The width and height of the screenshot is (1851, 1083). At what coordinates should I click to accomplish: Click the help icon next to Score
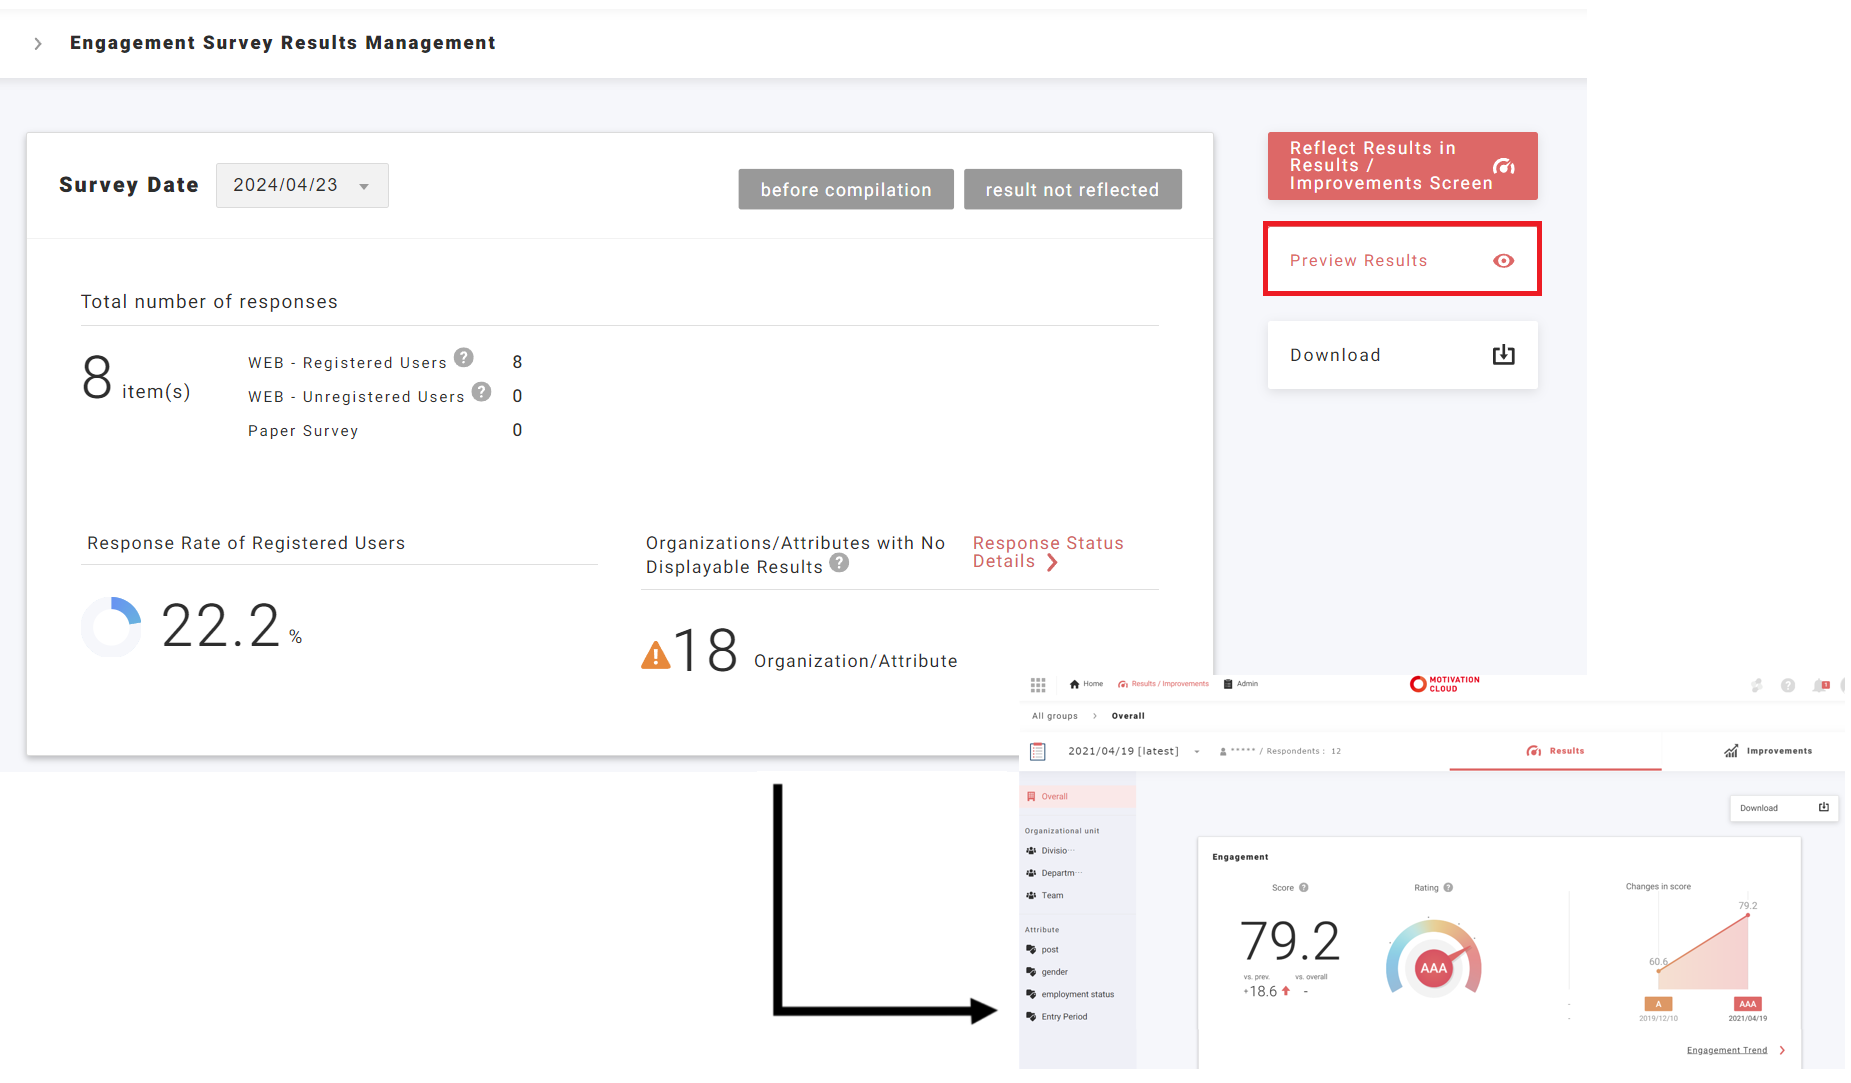(x=1304, y=888)
